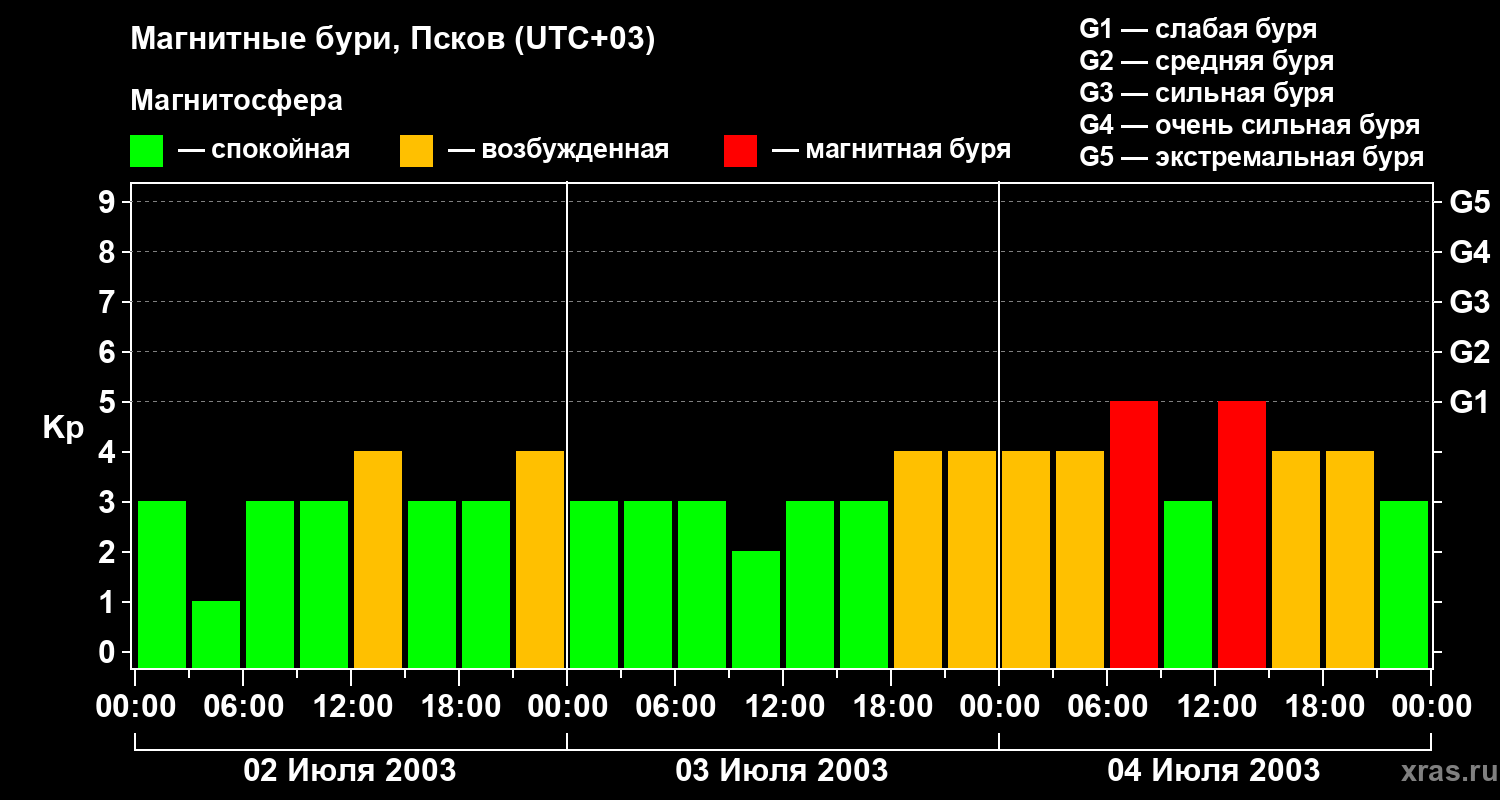Click the '02 Июля 2003' date label
1500x800 pixels.
(x=350, y=771)
